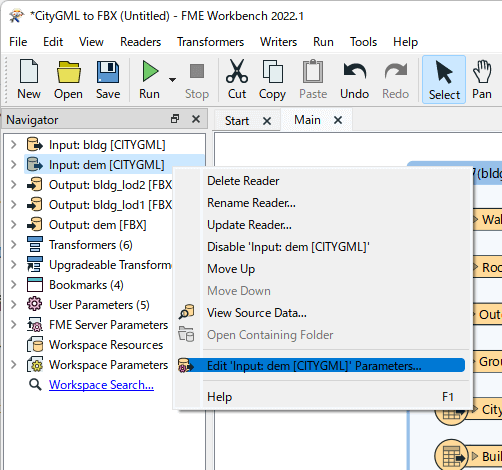Click the Undo arrow icon
The width and height of the screenshot is (502, 470).
(x=355, y=71)
